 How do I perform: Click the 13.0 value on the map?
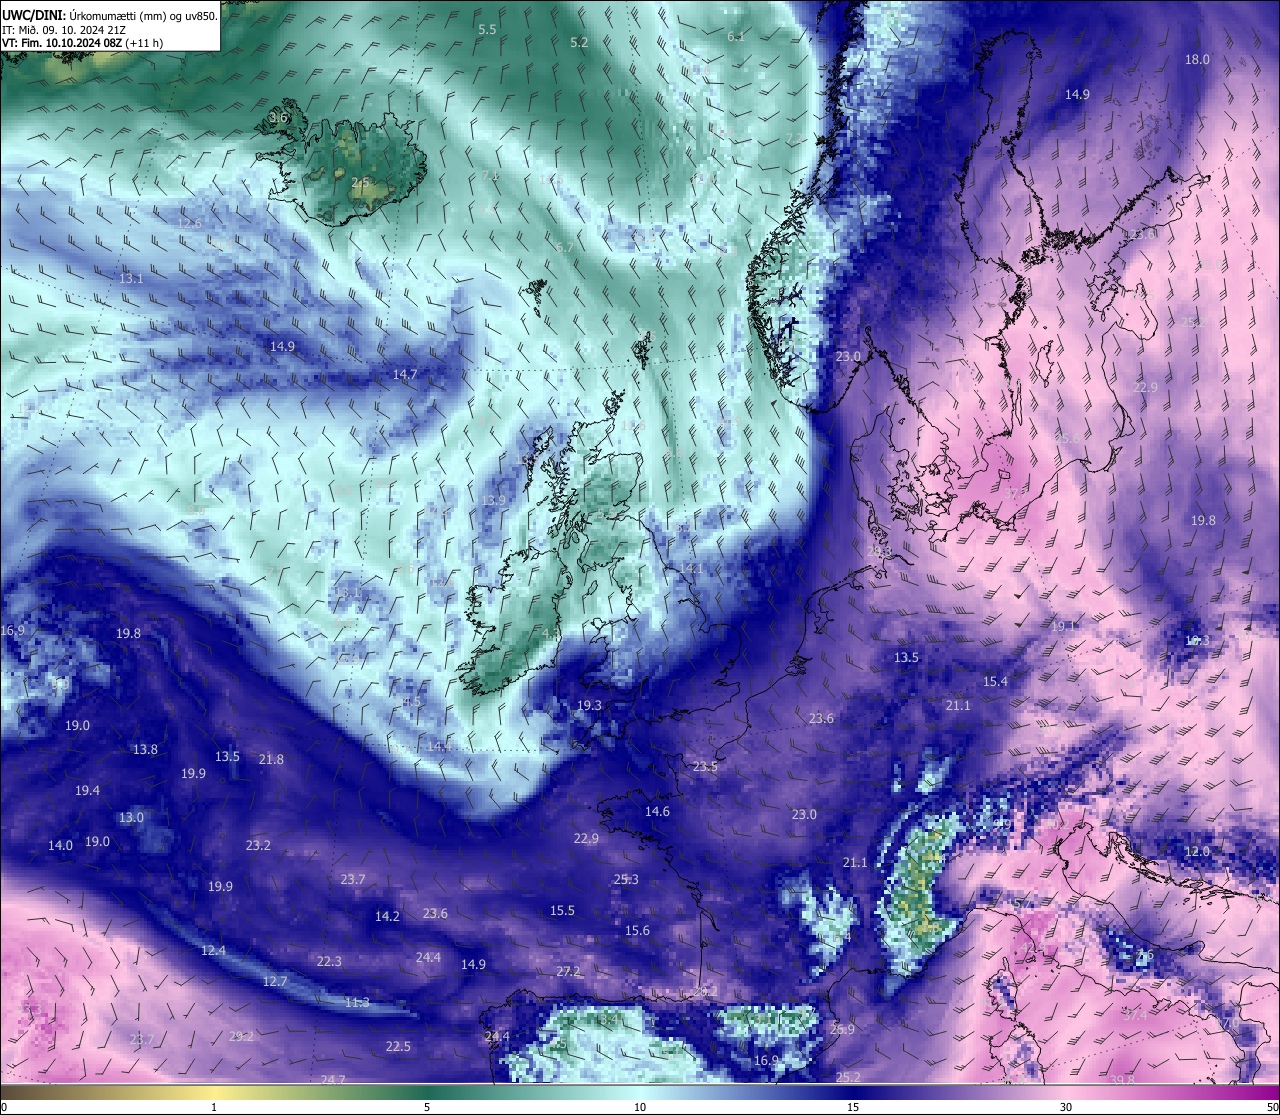pyautogui.click(x=131, y=817)
